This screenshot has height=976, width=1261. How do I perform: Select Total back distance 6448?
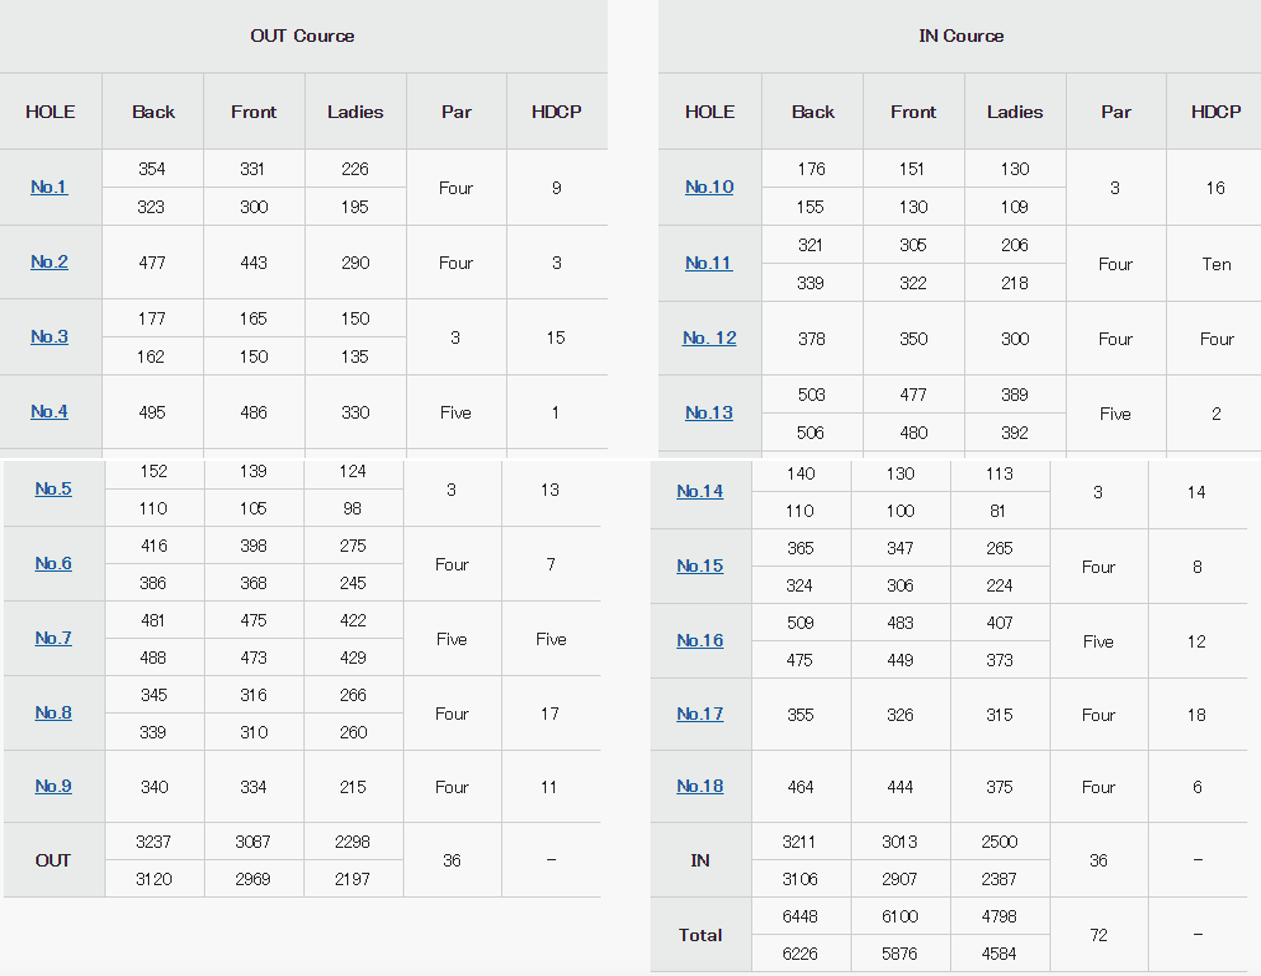[800, 917]
